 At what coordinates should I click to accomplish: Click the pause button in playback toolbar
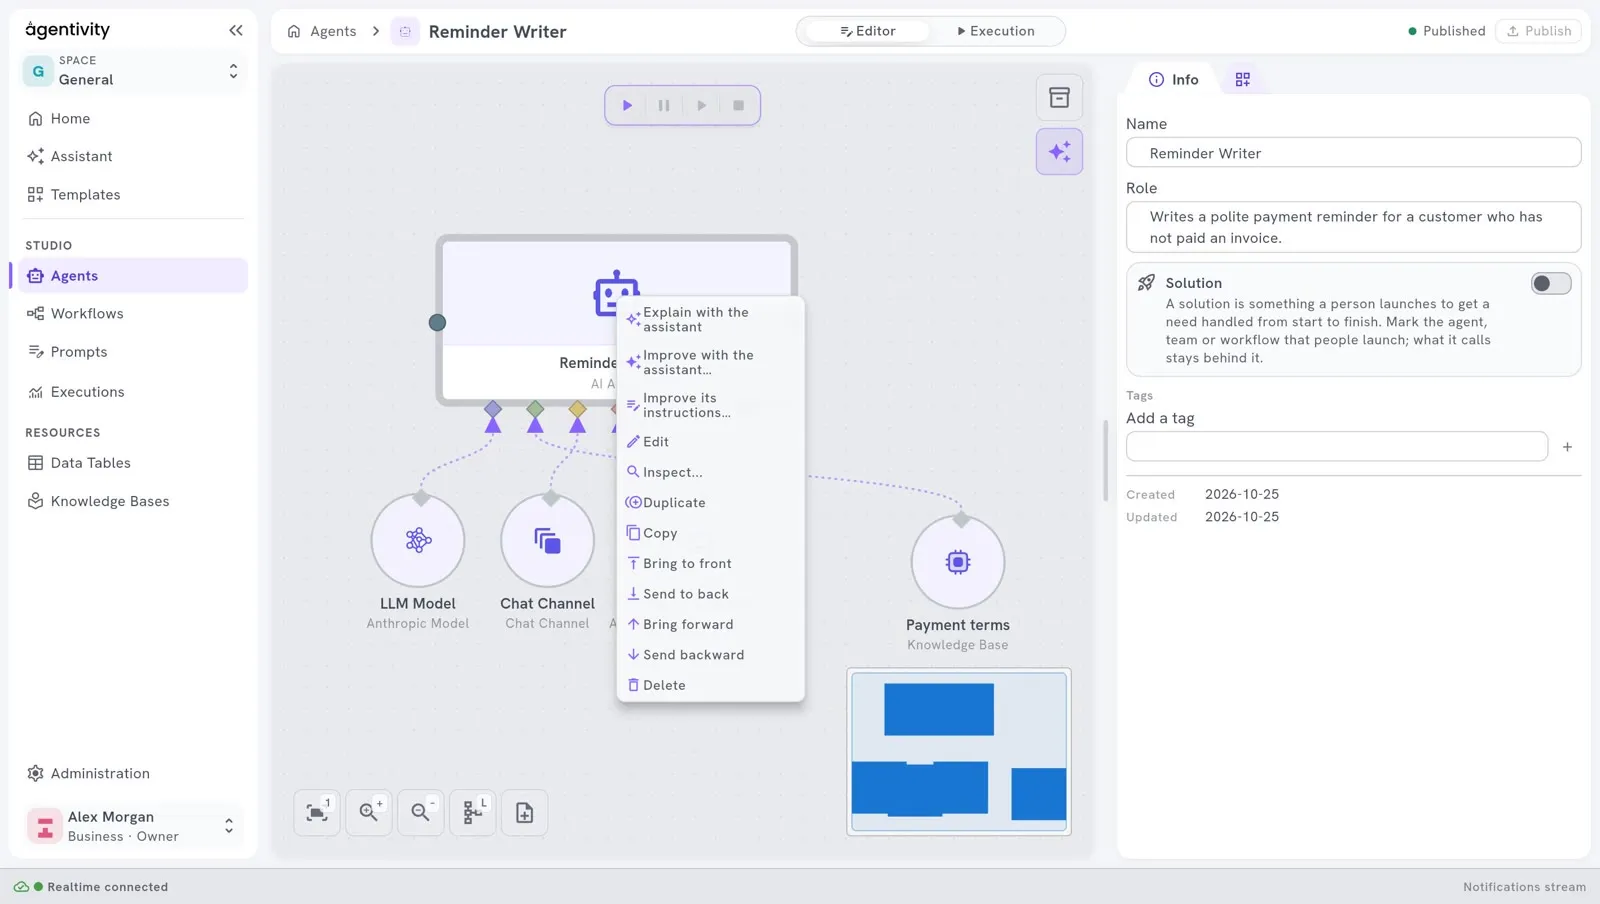[664, 105]
